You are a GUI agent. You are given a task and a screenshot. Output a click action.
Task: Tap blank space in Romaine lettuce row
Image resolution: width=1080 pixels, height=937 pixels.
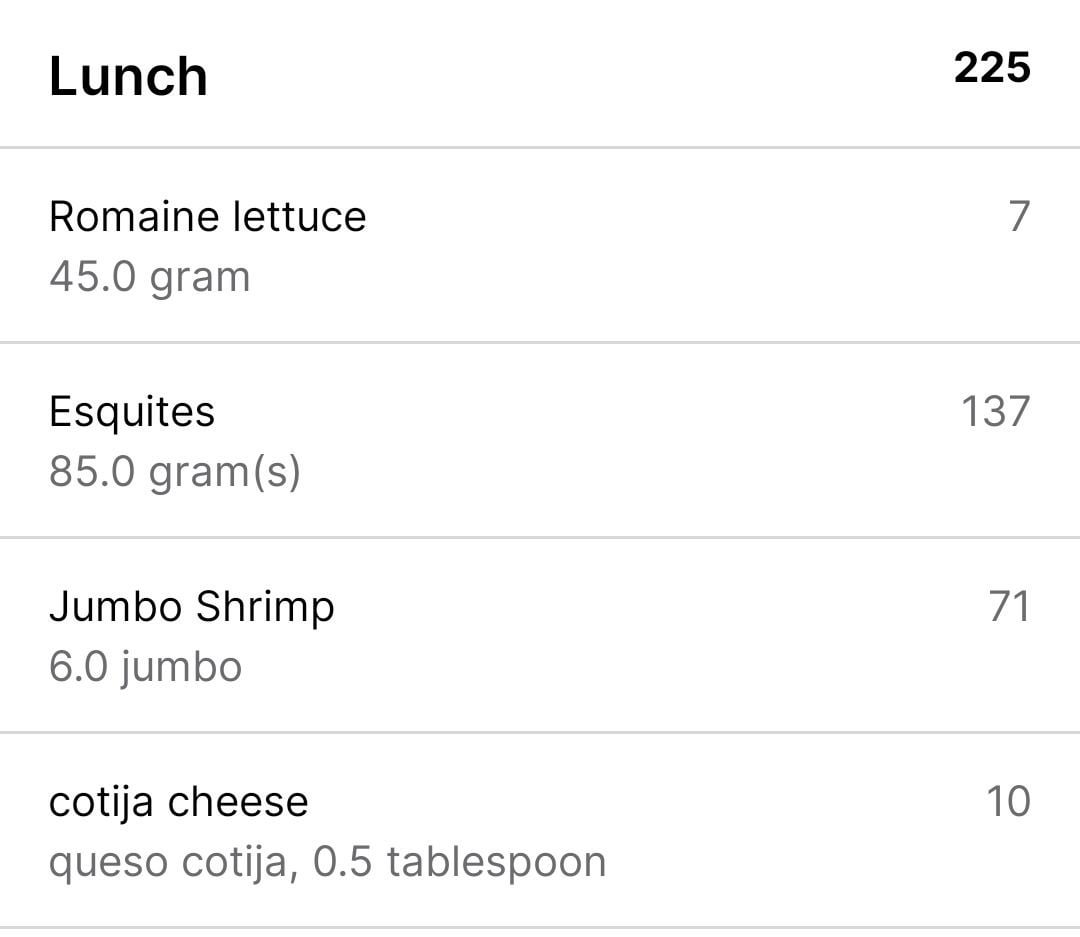pos(654,246)
